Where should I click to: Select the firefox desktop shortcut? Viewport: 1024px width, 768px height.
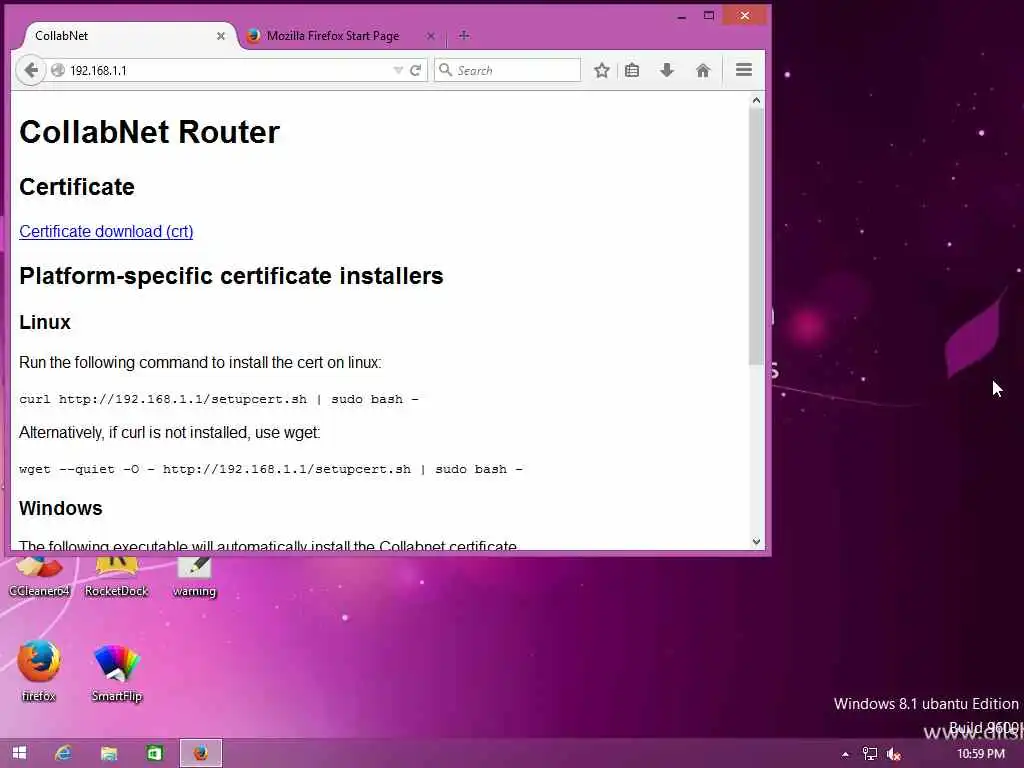(x=39, y=671)
